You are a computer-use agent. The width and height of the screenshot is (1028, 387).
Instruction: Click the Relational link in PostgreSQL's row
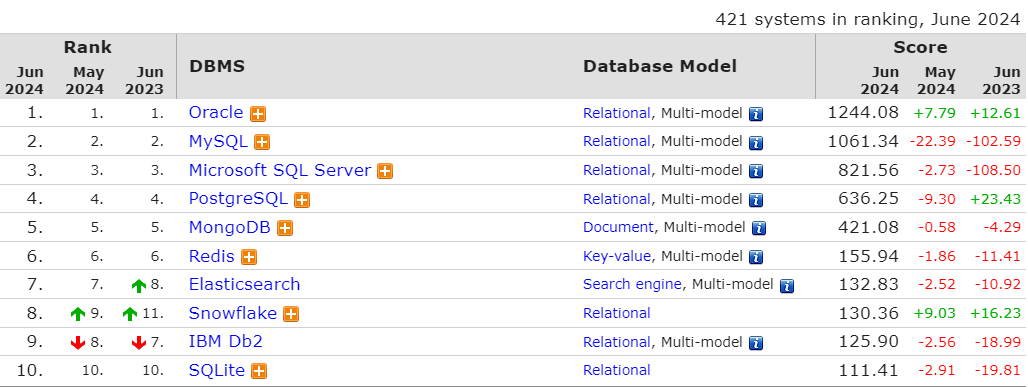coord(617,199)
